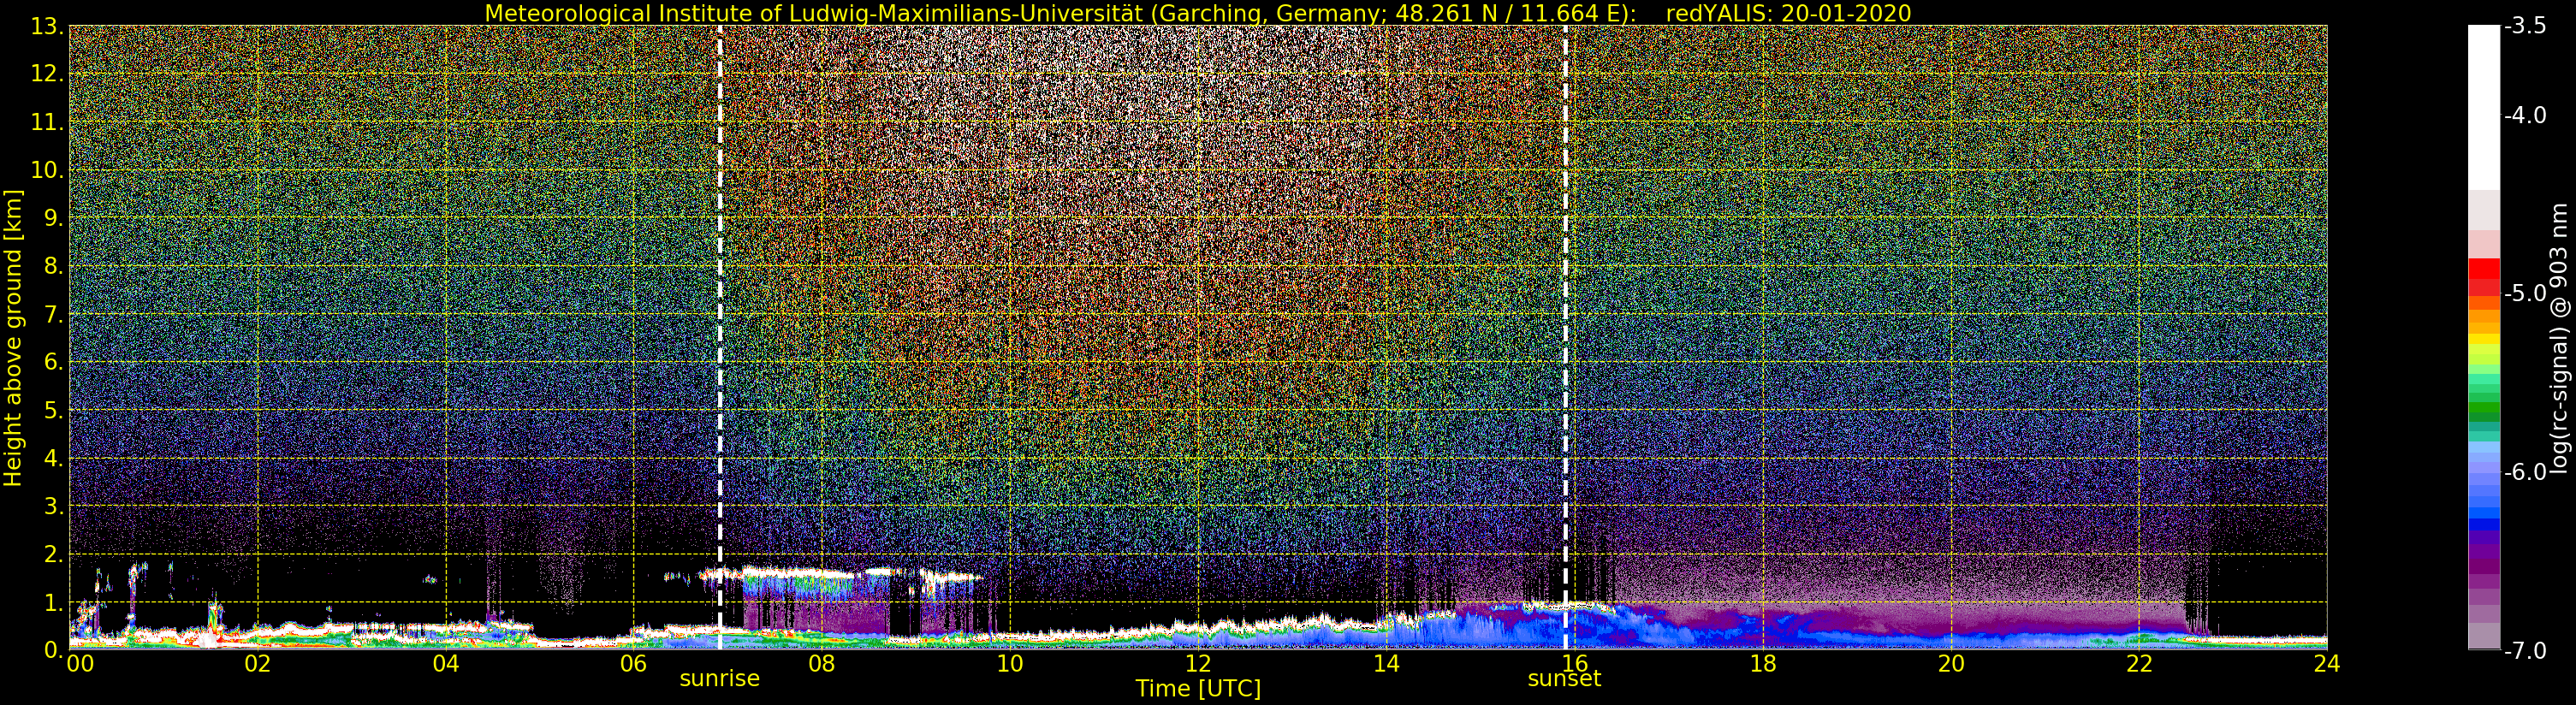This screenshot has height=705, width=2576.
Task: Click the height axis tick '12.'
Action: click(47, 74)
